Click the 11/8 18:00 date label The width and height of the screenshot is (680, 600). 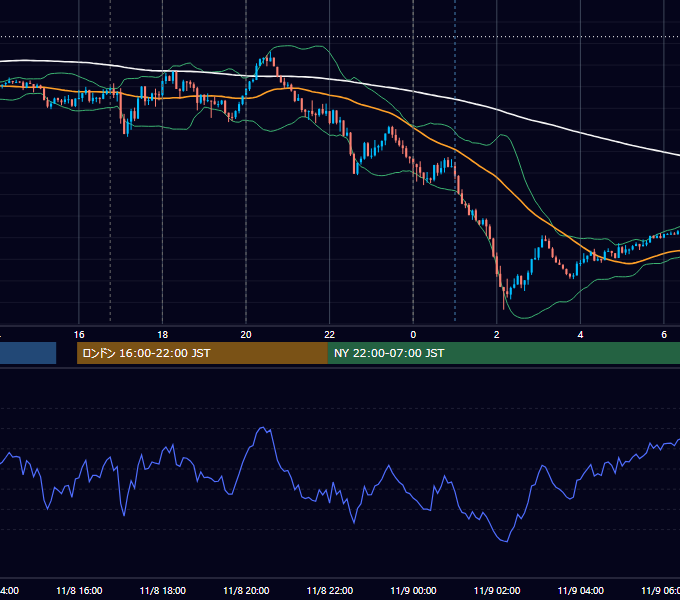(163, 591)
